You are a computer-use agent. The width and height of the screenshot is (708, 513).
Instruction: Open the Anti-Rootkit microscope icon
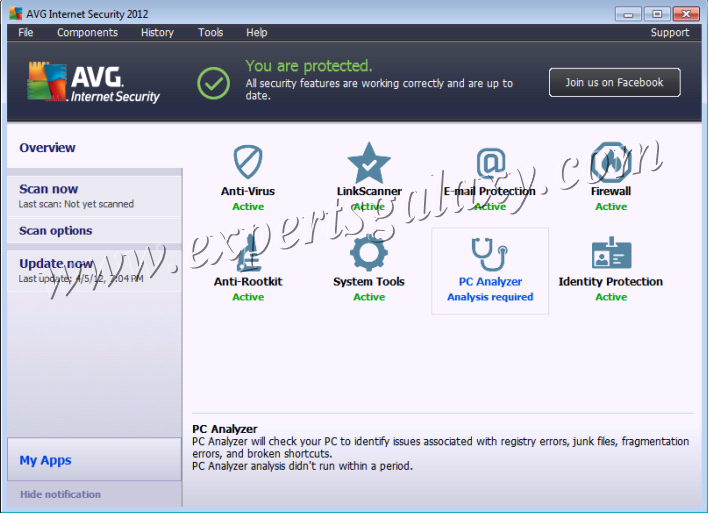[248, 253]
